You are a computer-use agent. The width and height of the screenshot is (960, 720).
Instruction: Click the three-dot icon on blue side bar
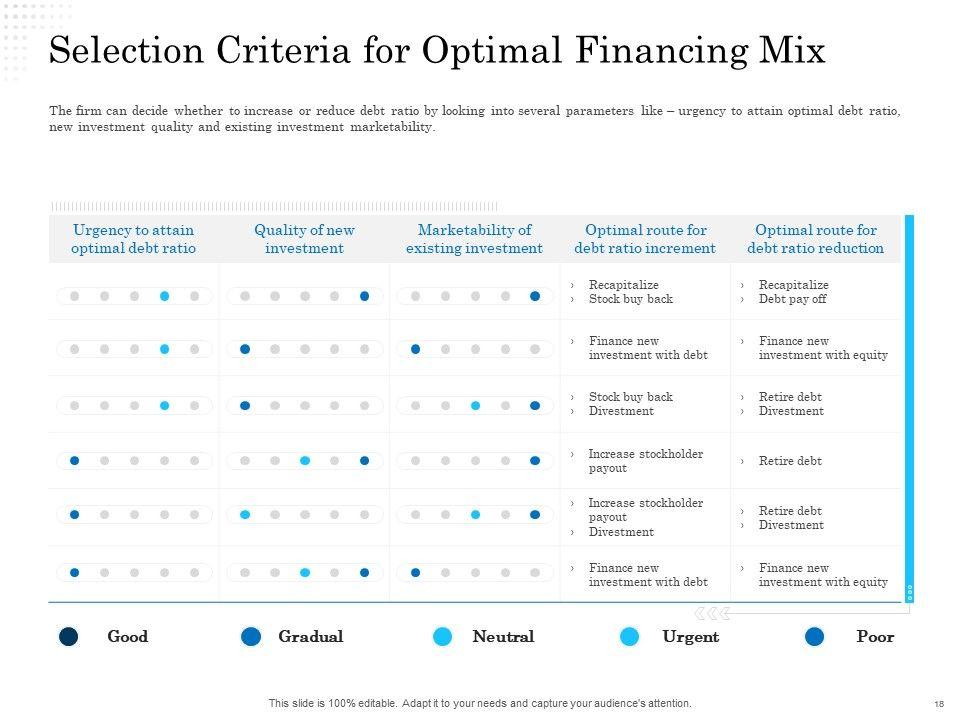point(909,592)
